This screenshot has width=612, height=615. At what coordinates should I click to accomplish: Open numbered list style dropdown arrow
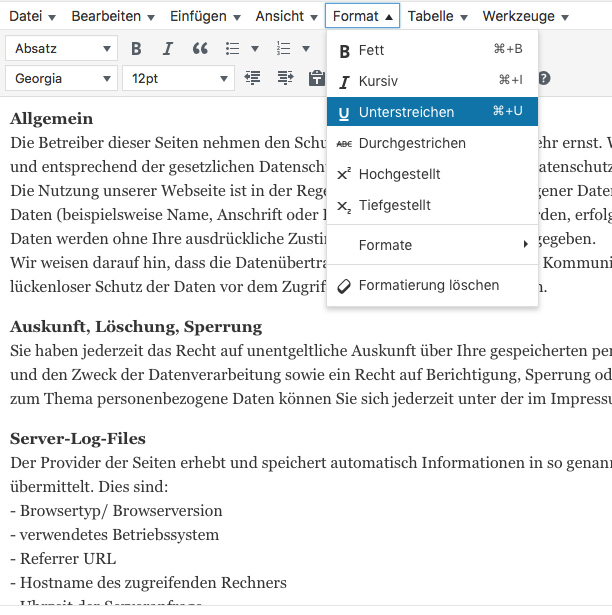tap(306, 49)
